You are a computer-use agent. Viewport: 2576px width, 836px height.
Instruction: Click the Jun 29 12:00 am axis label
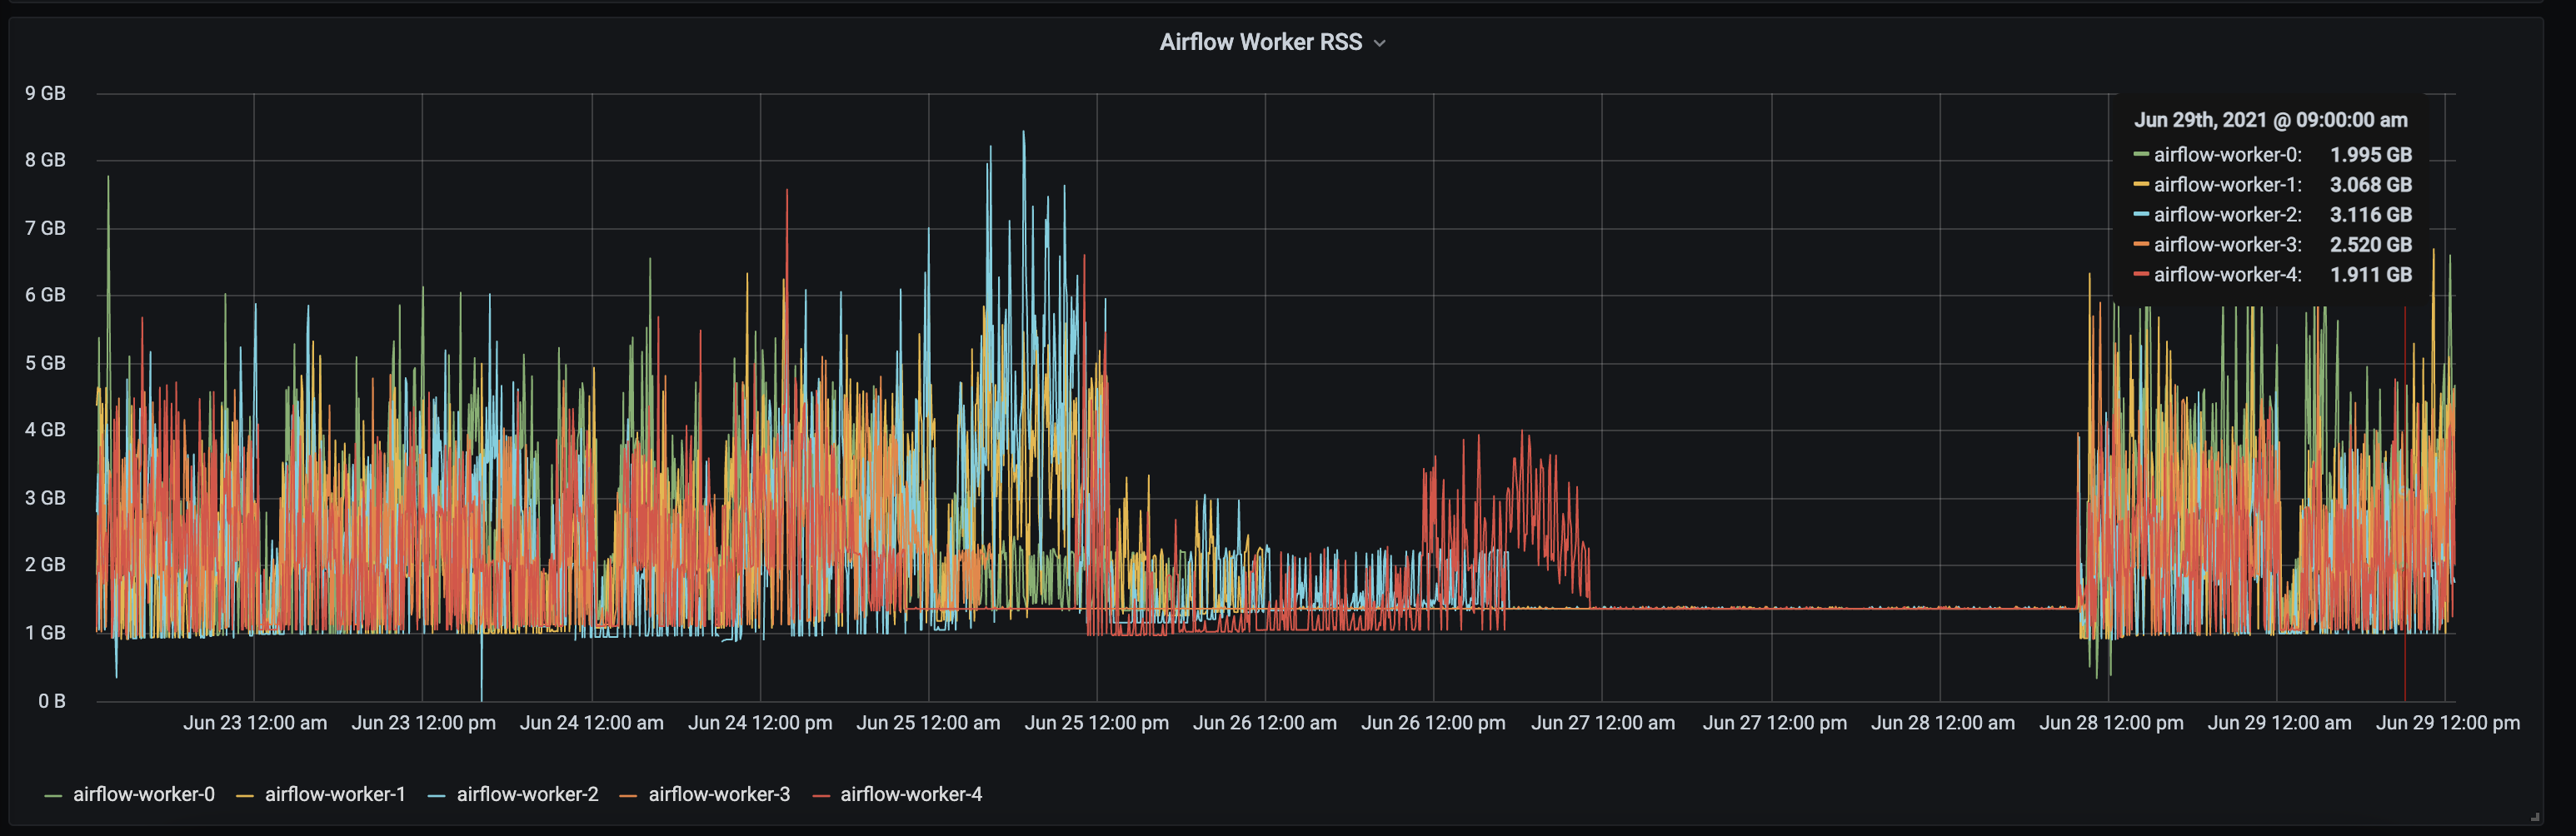pyautogui.click(x=2279, y=723)
